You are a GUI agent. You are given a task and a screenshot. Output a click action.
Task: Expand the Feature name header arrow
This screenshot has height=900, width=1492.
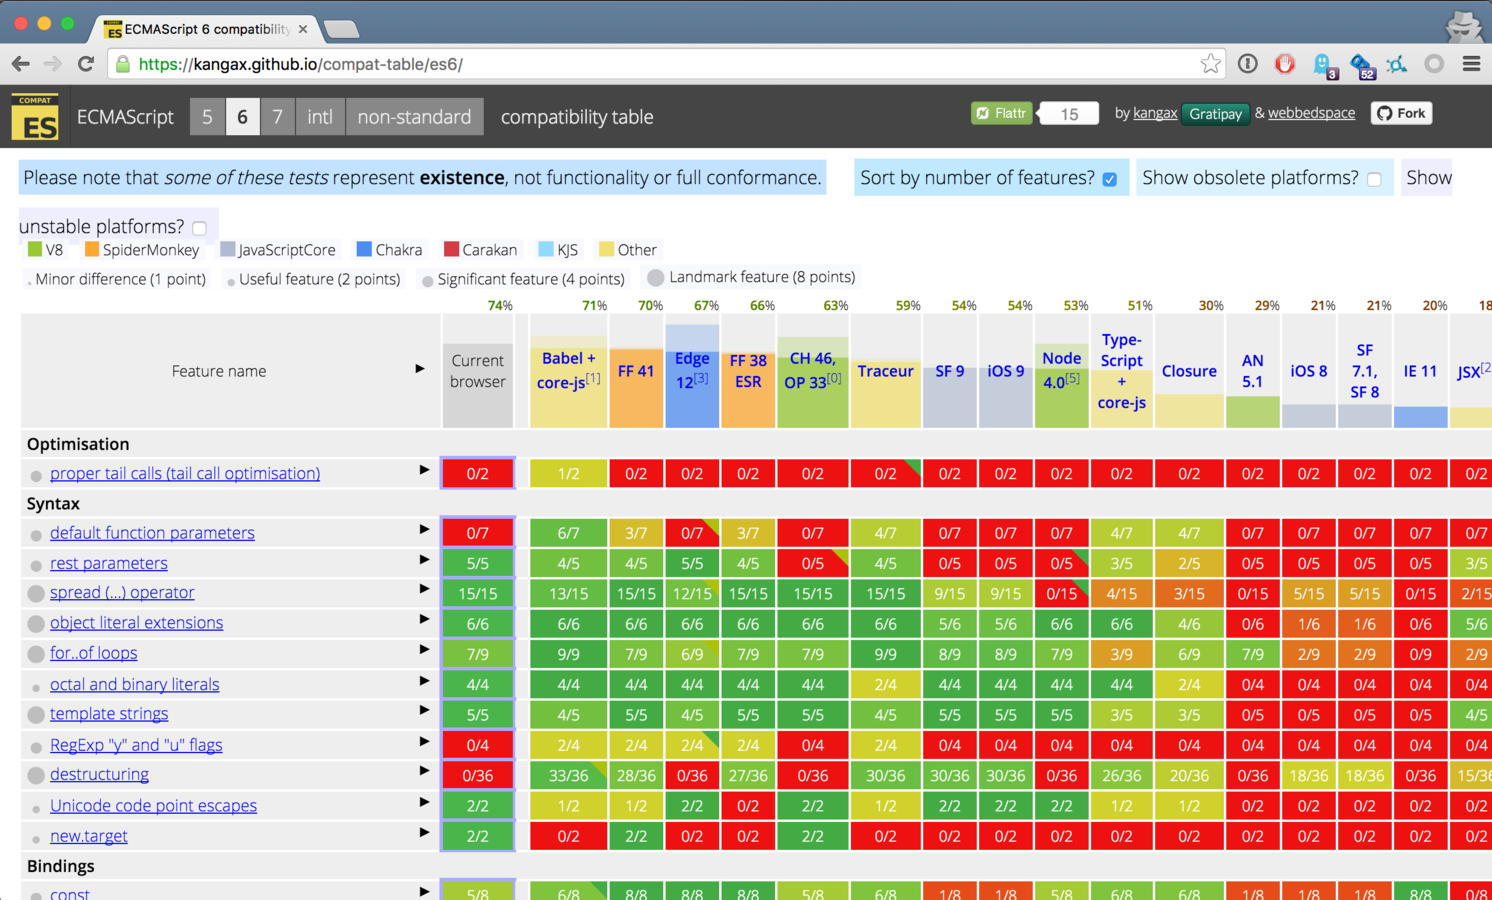420,369
